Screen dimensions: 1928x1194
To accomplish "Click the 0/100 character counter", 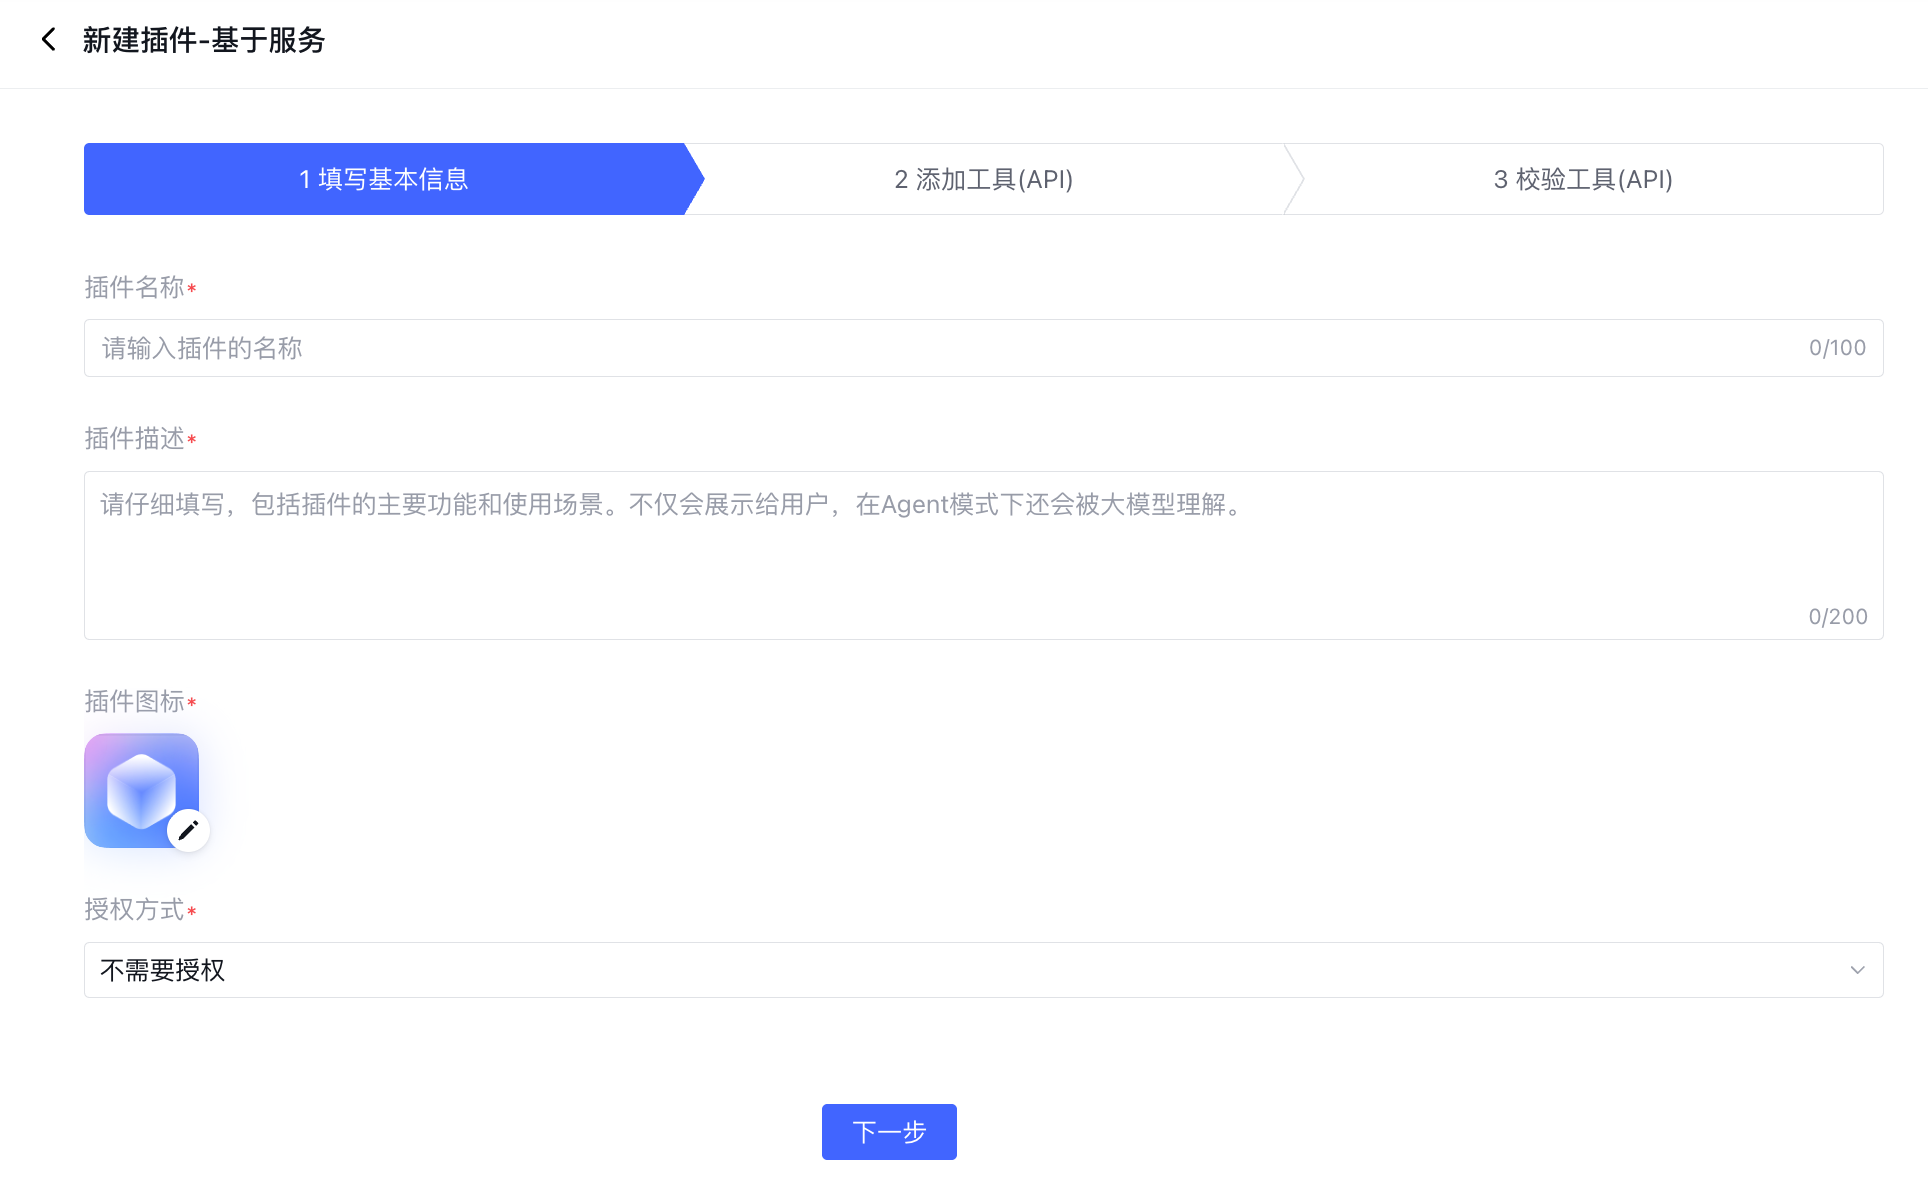I will click(x=1837, y=348).
